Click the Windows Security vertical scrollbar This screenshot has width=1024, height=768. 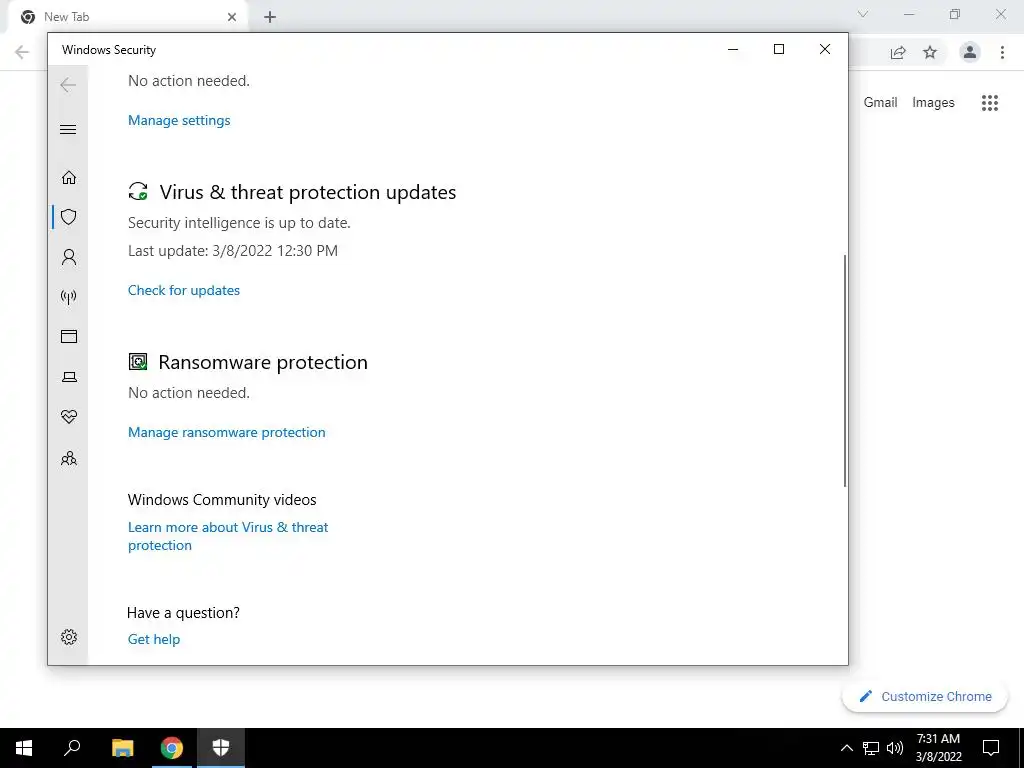tap(844, 370)
